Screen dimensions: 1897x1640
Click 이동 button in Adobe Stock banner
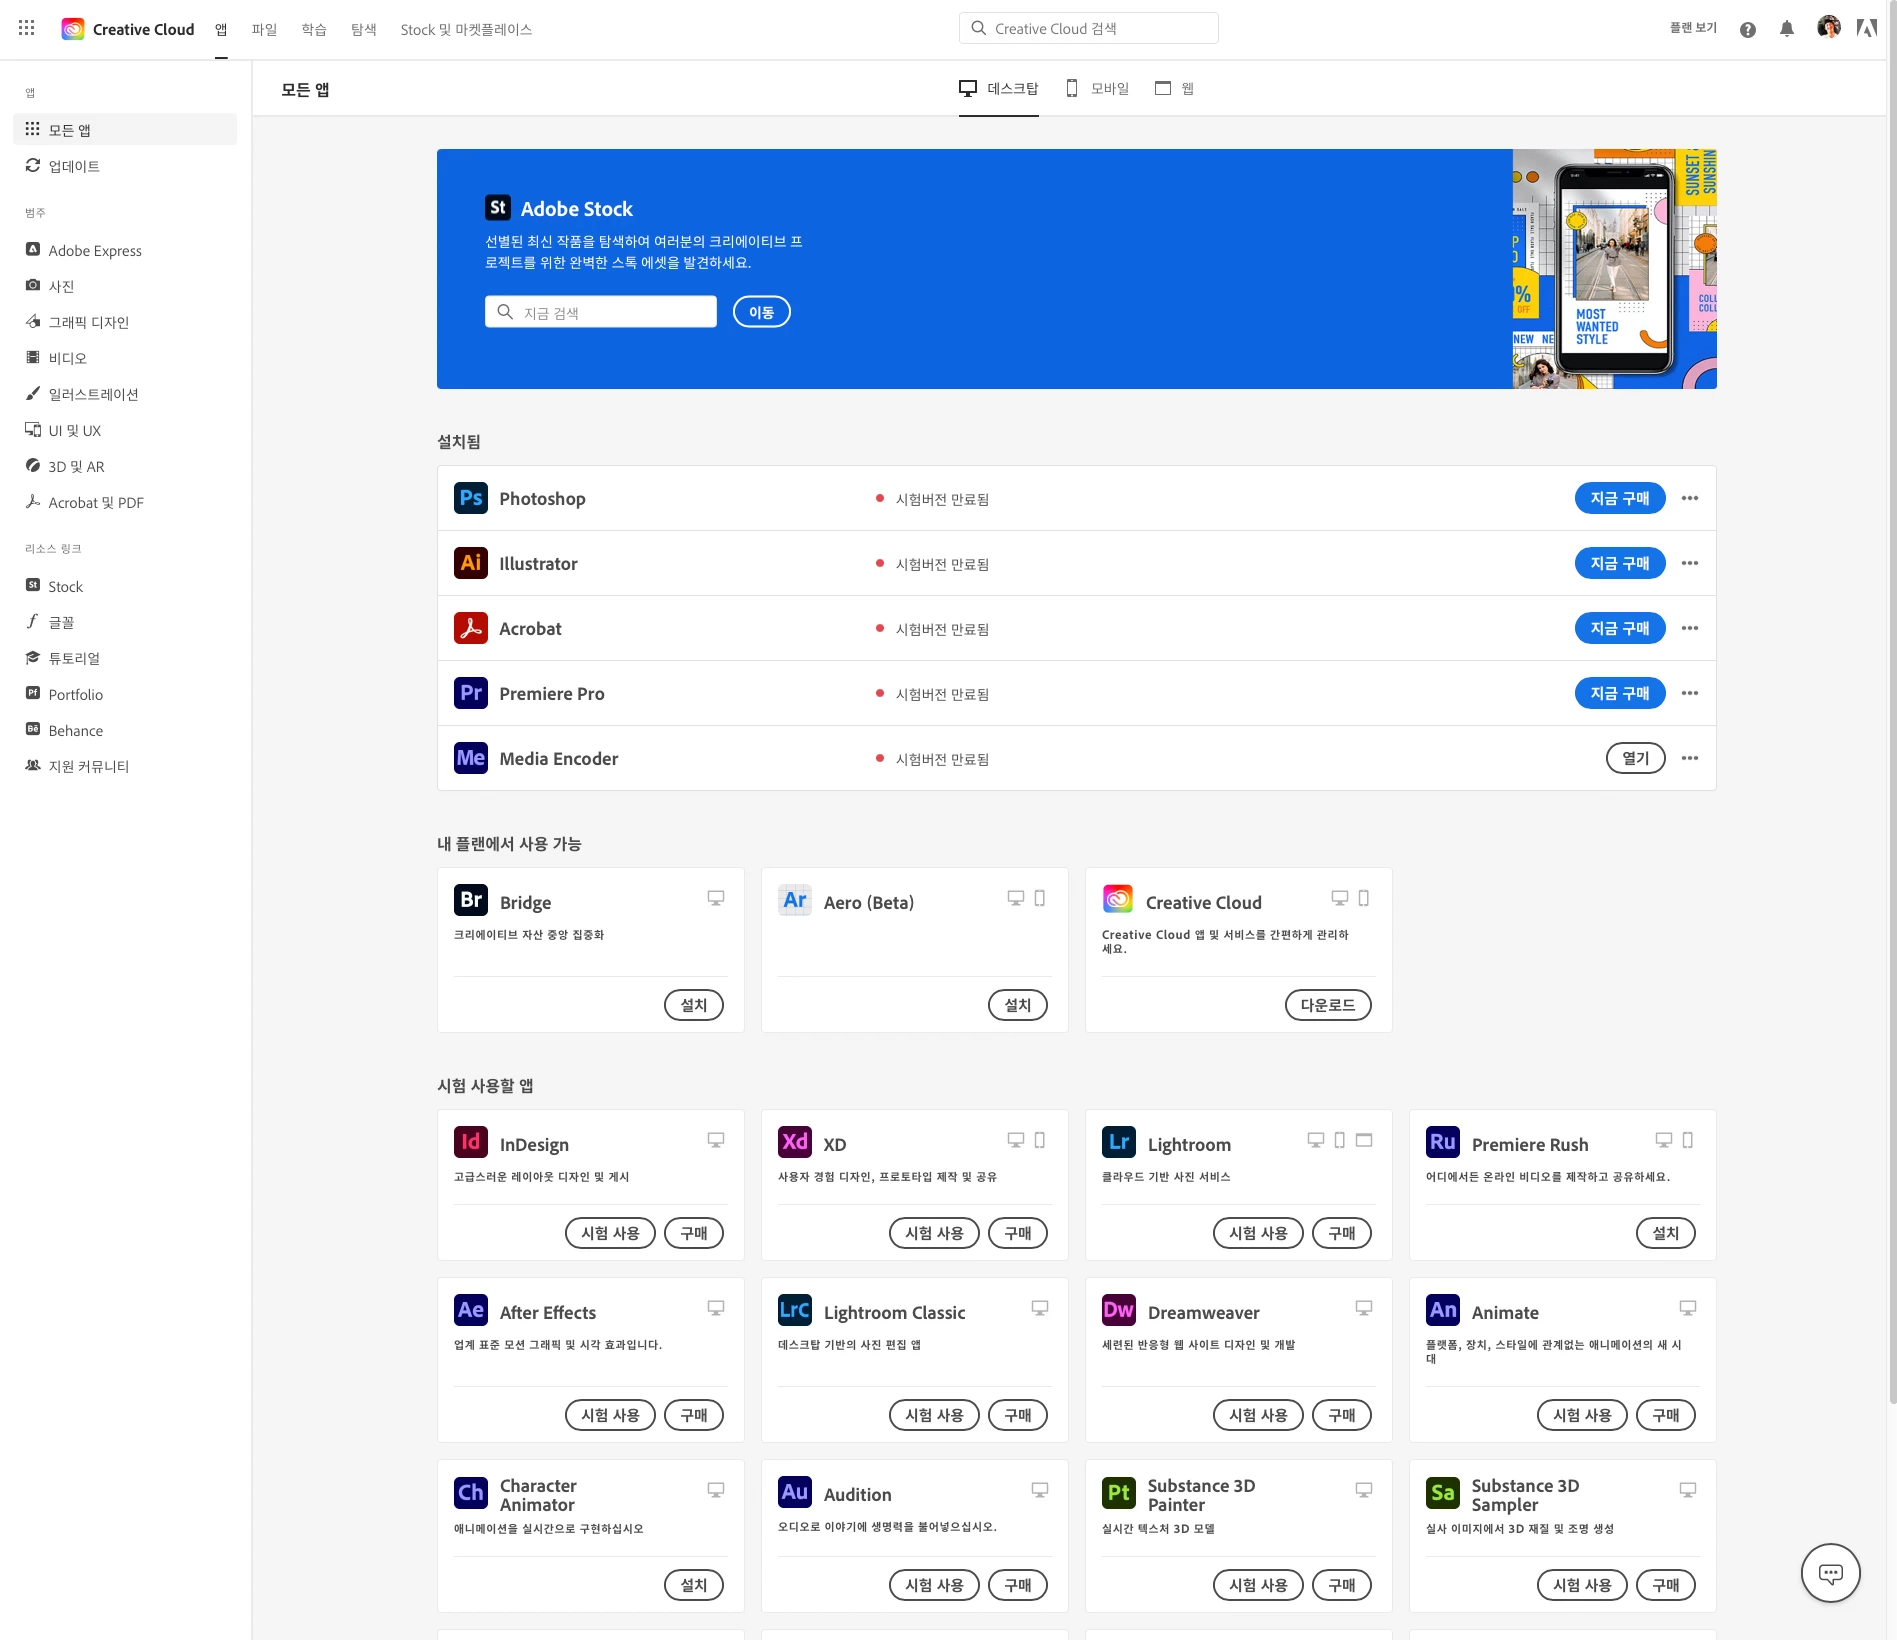[x=762, y=312]
